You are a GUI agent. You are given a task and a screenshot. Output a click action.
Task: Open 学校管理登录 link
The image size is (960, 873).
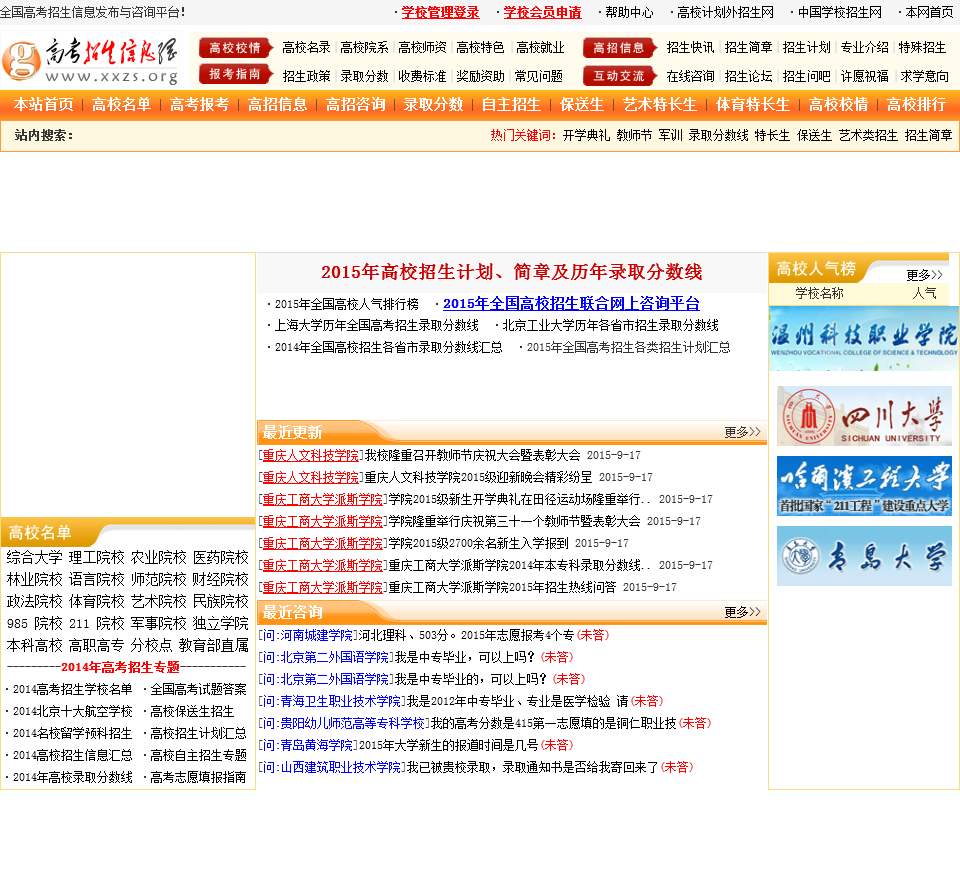click(440, 13)
